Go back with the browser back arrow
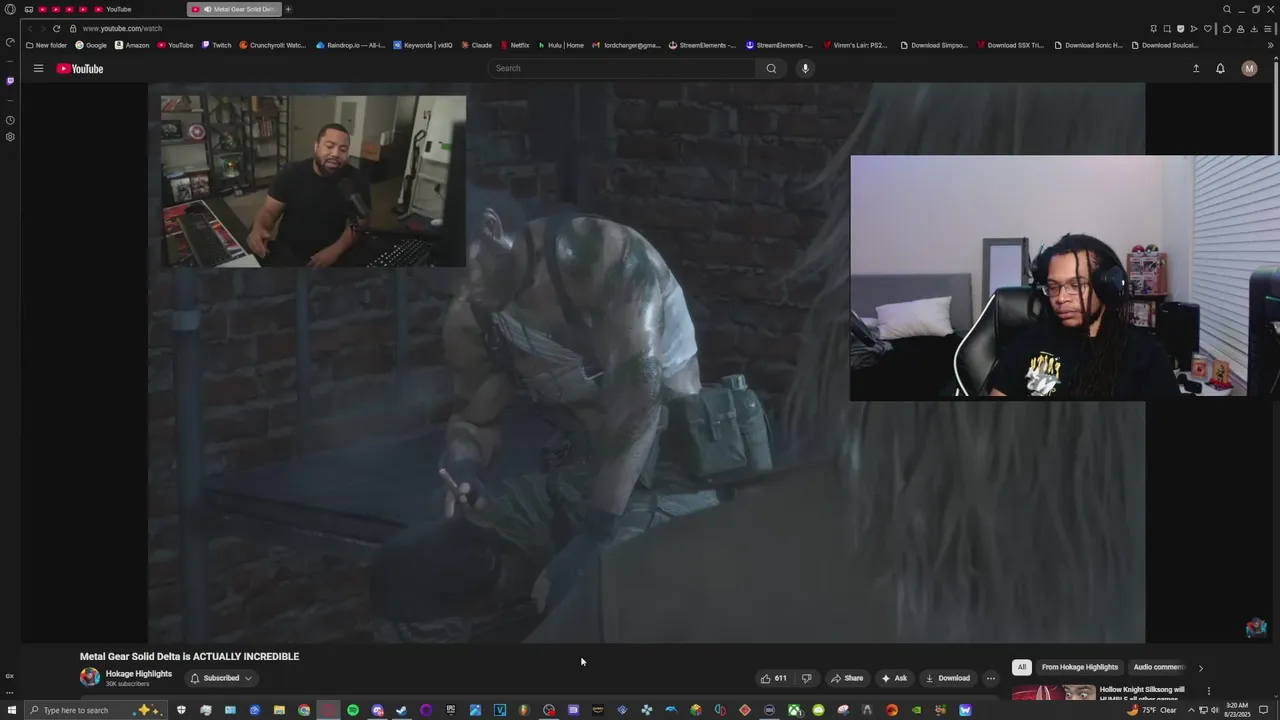 [30, 28]
